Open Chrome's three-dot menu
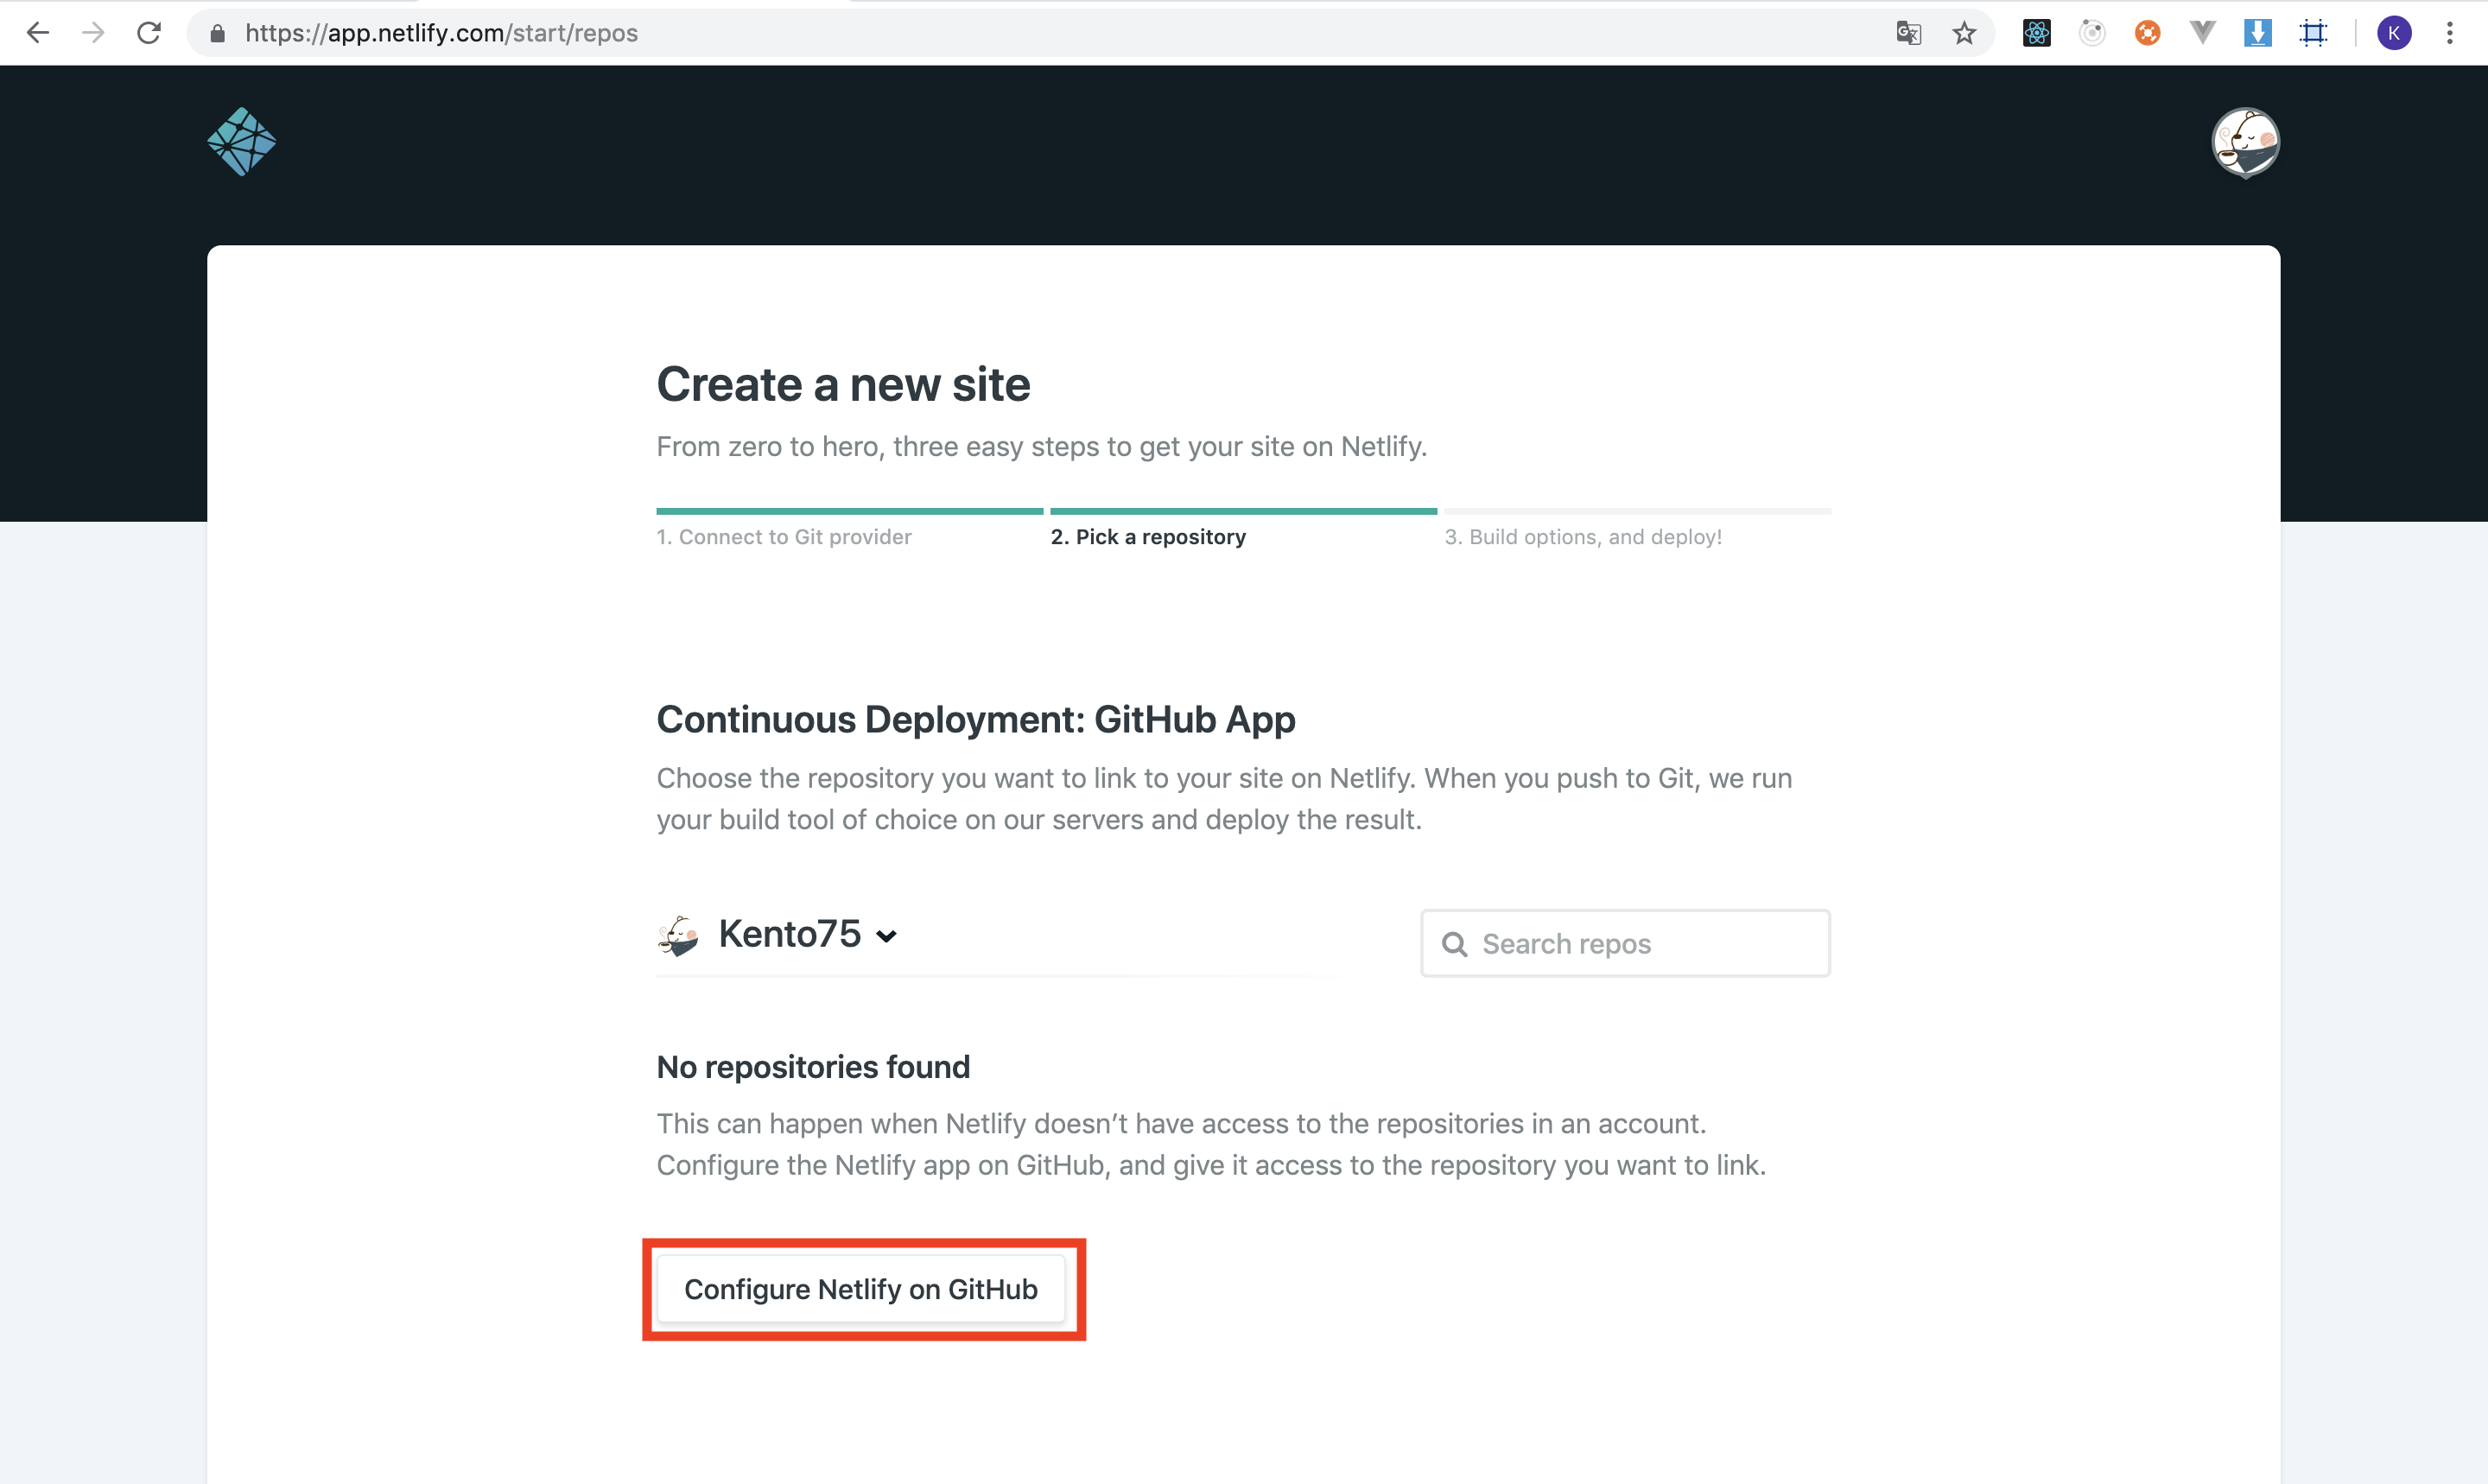2488x1484 pixels. click(2449, 33)
